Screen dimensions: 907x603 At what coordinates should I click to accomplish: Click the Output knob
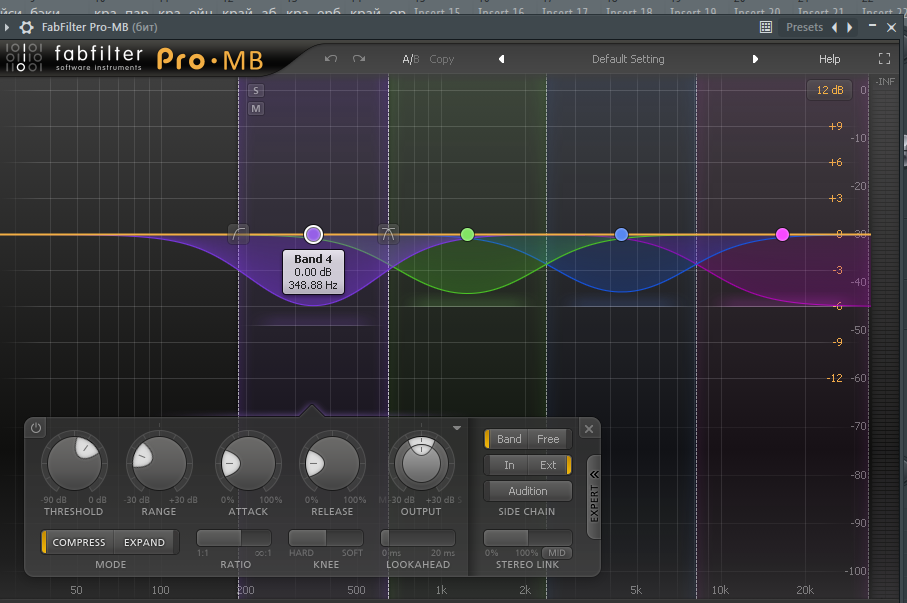click(x=421, y=463)
